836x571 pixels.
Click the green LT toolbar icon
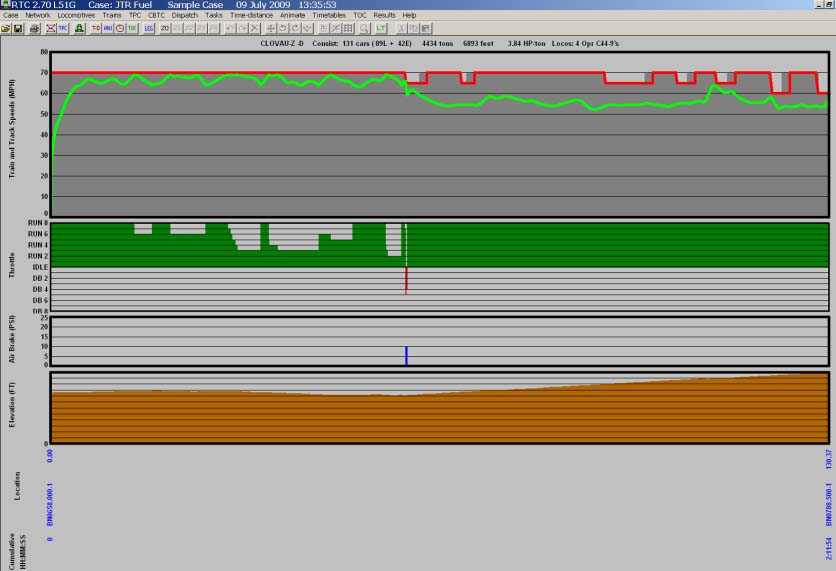(381, 29)
